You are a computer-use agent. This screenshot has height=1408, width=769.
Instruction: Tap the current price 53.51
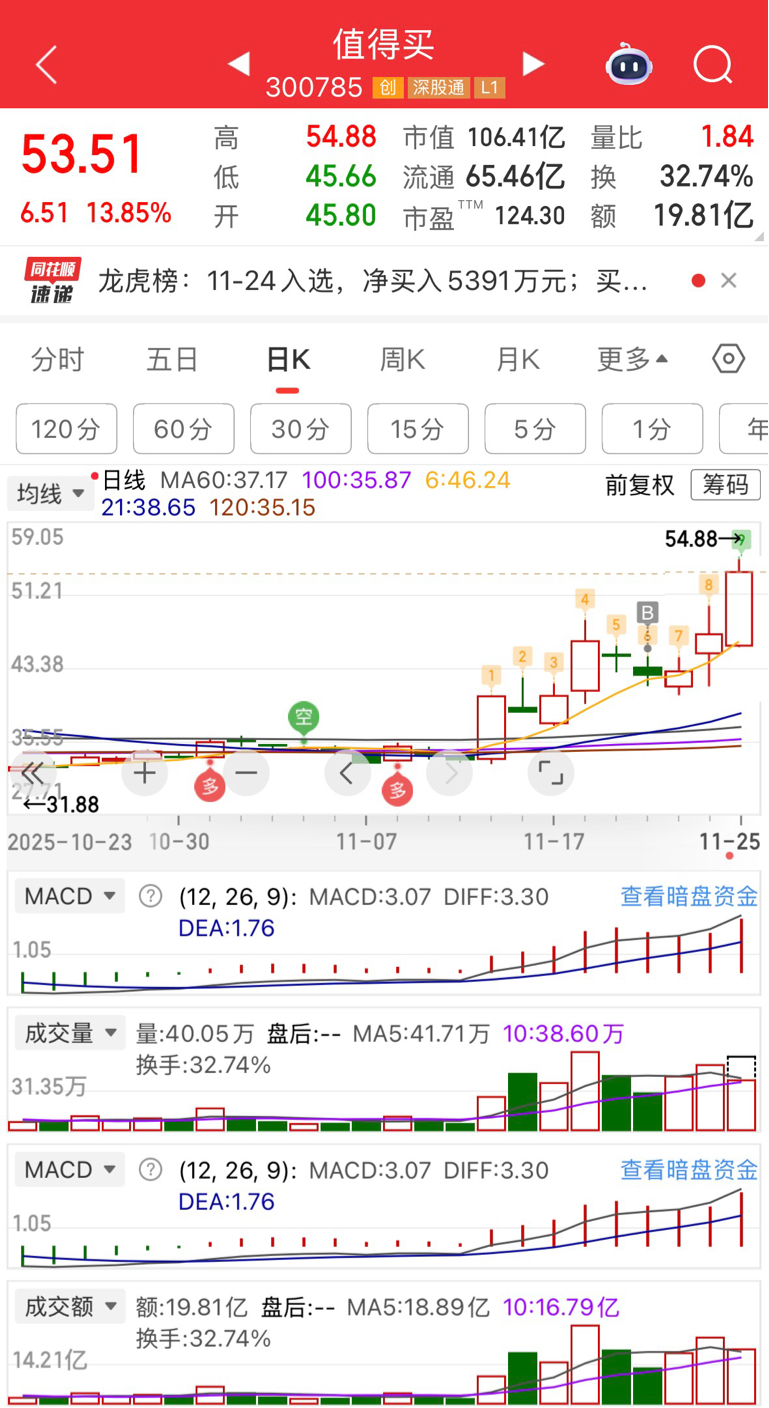pos(83,155)
